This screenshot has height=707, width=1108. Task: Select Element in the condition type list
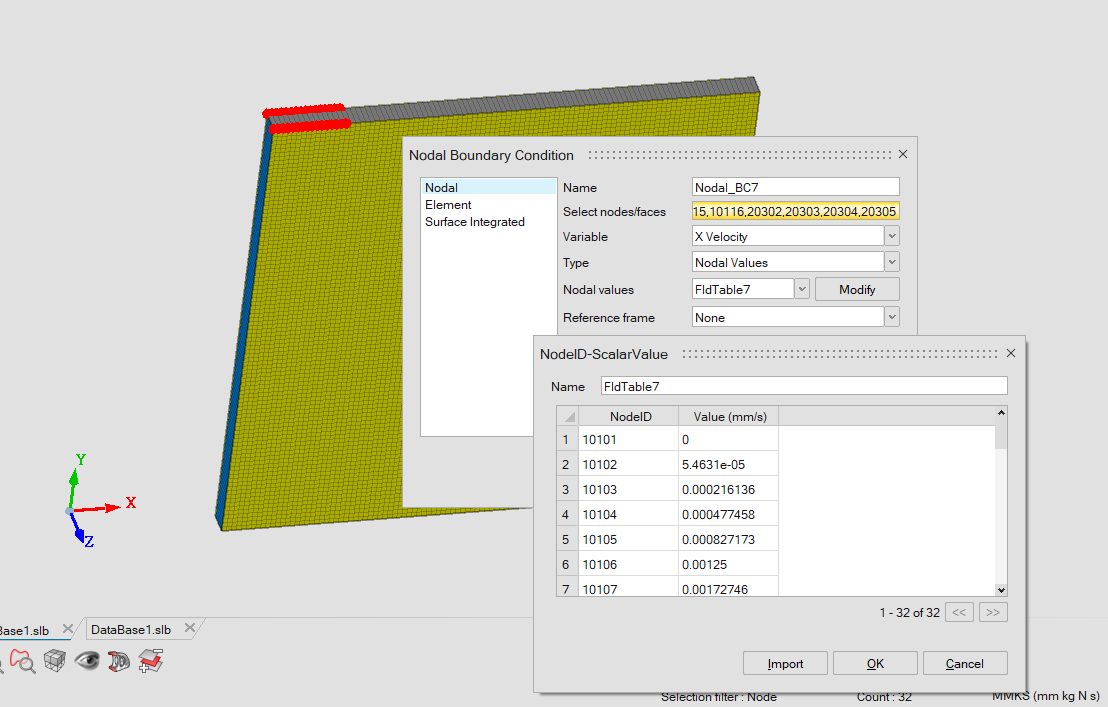(x=488, y=205)
